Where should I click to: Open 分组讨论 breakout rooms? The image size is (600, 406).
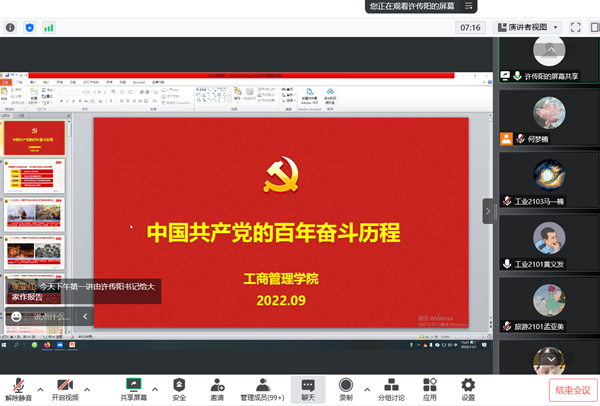[x=391, y=390]
